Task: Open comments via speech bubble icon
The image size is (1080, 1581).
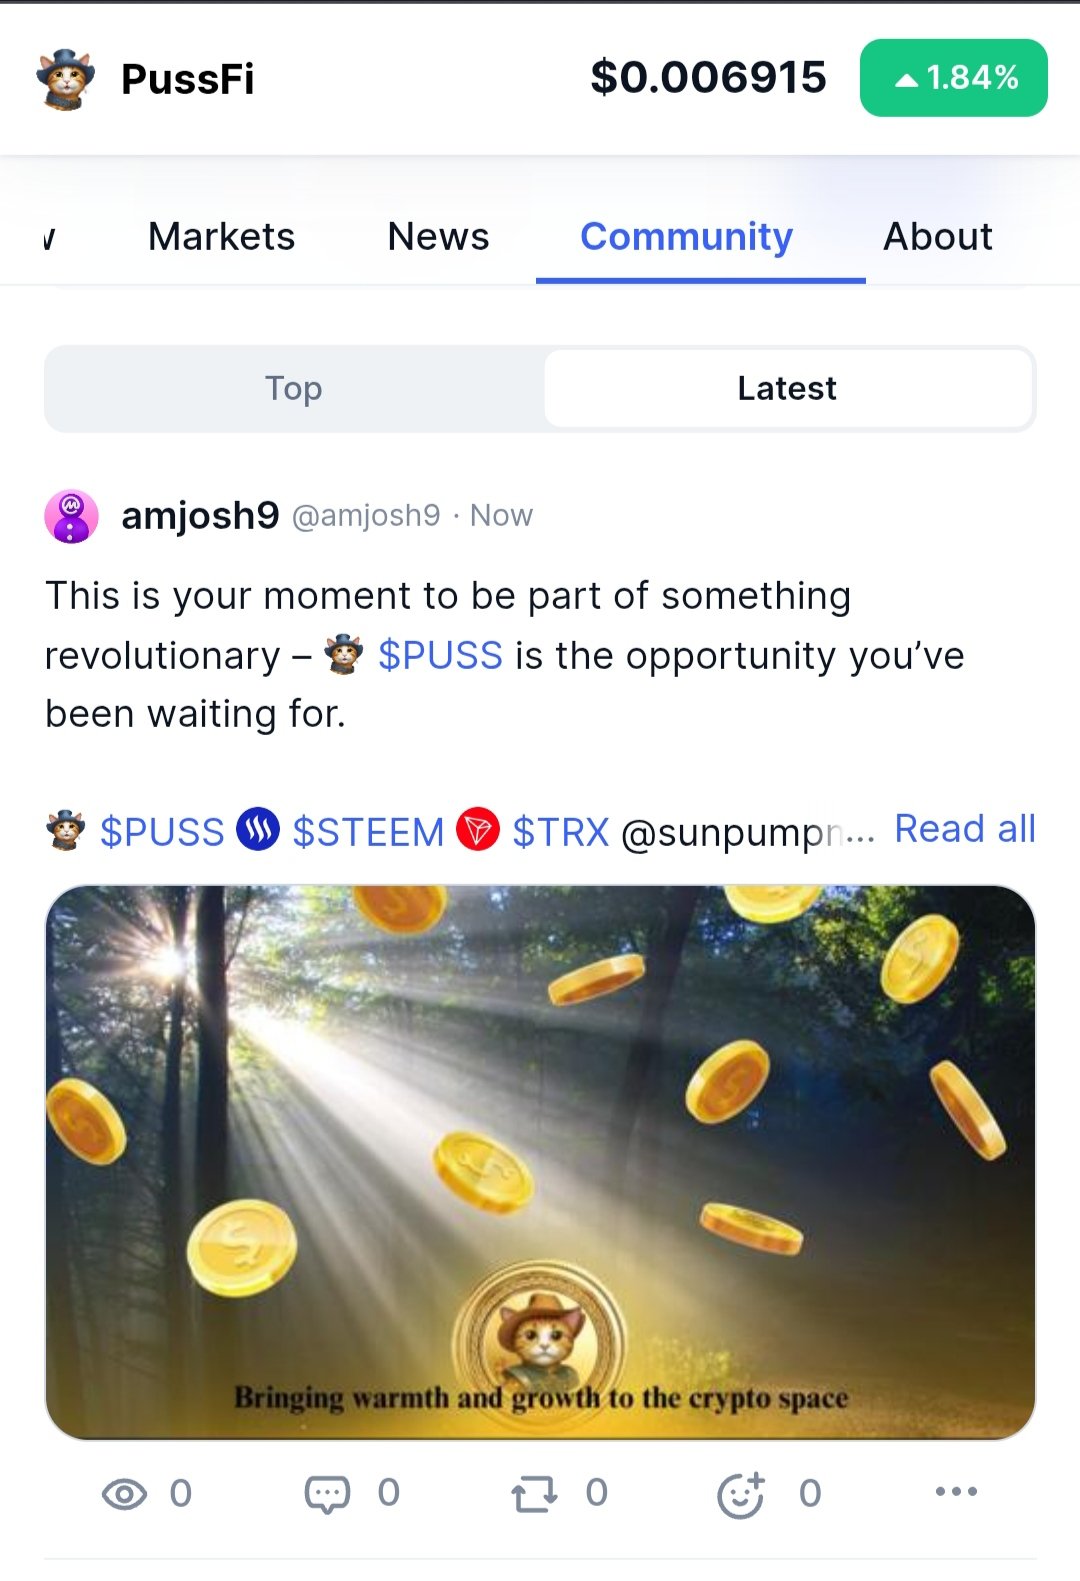Action: coord(327,1494)
